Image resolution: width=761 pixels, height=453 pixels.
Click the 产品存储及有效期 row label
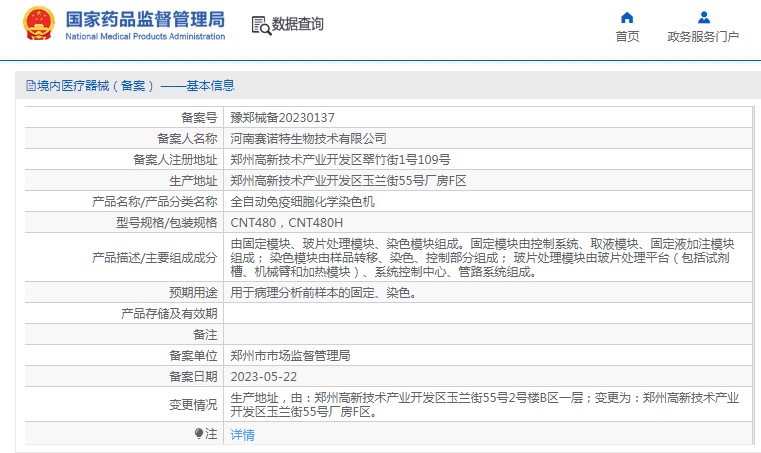(x=169, y=314)
